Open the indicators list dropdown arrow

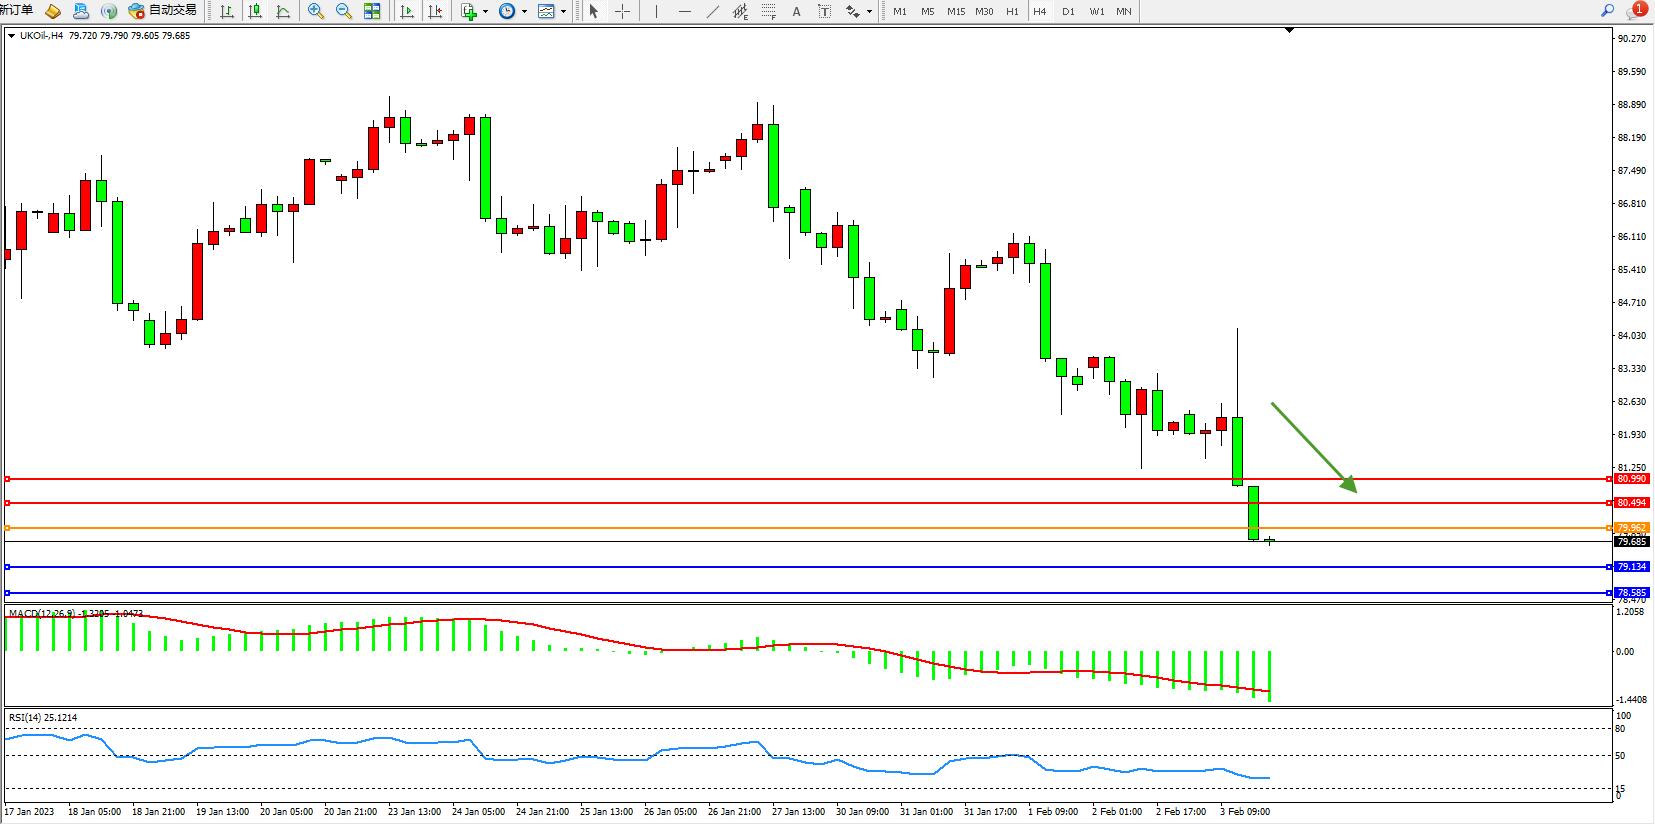pyautogui.click(x=485, y=12)
